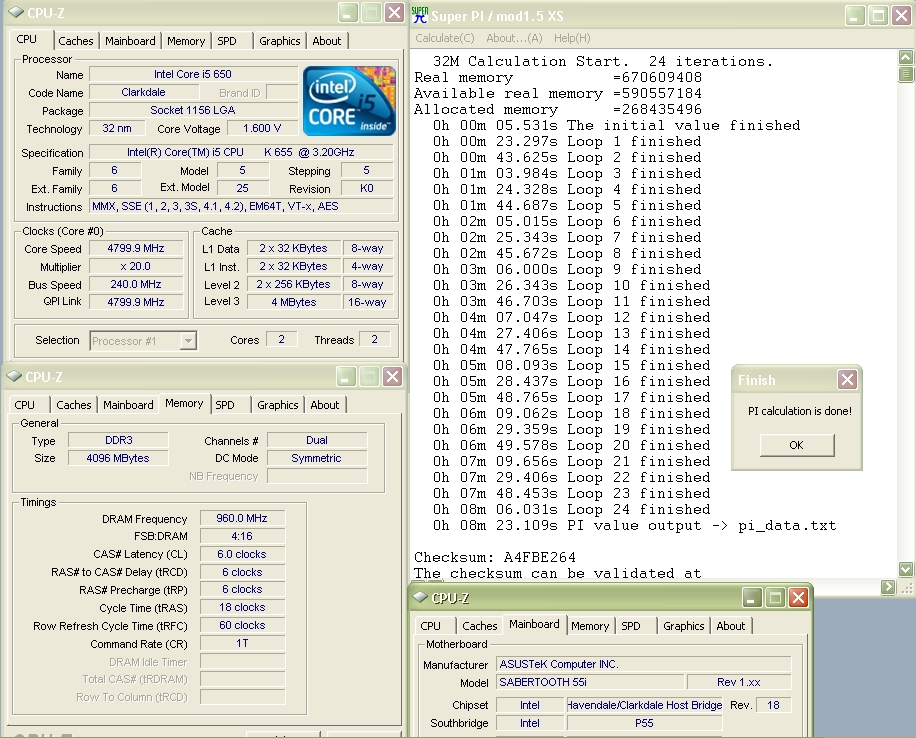The width and height of the screenshot is (916, 738).
Task: Open SPD tab in the mainboard CPU-Z window
Action: click(x=631, y=626)
